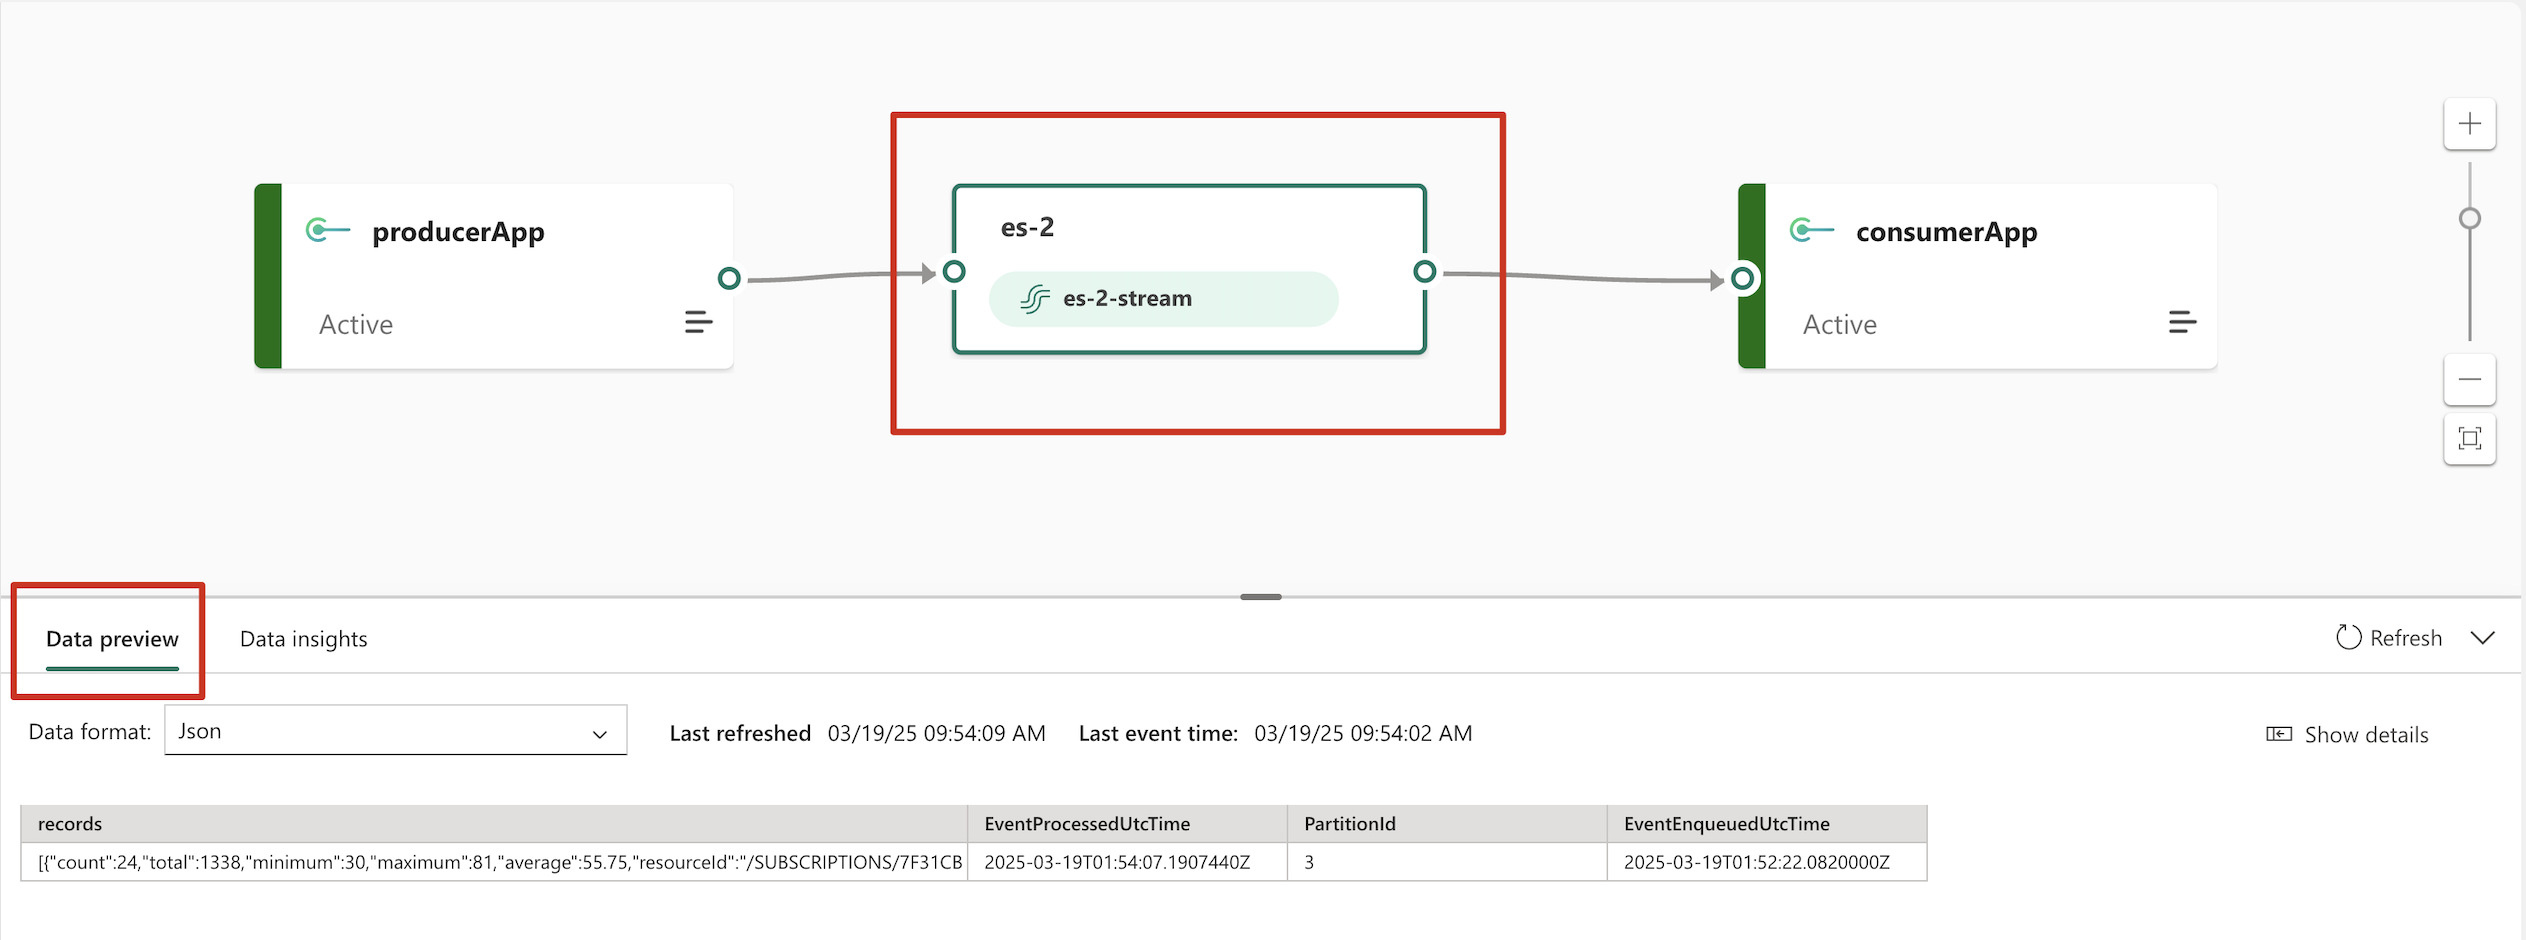
Task: Zoom out the canvas with minus button
Action: pos(2470,379)
